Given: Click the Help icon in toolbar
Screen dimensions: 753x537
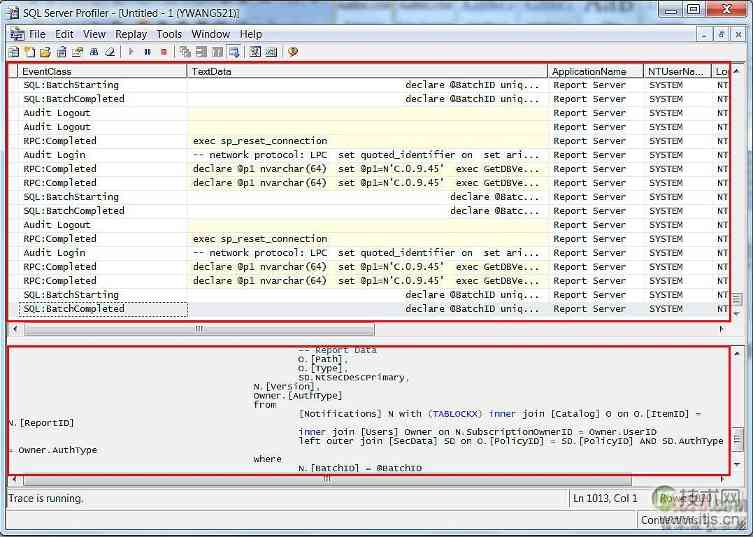Looking at the screenshot, I should tap(293, 52).
